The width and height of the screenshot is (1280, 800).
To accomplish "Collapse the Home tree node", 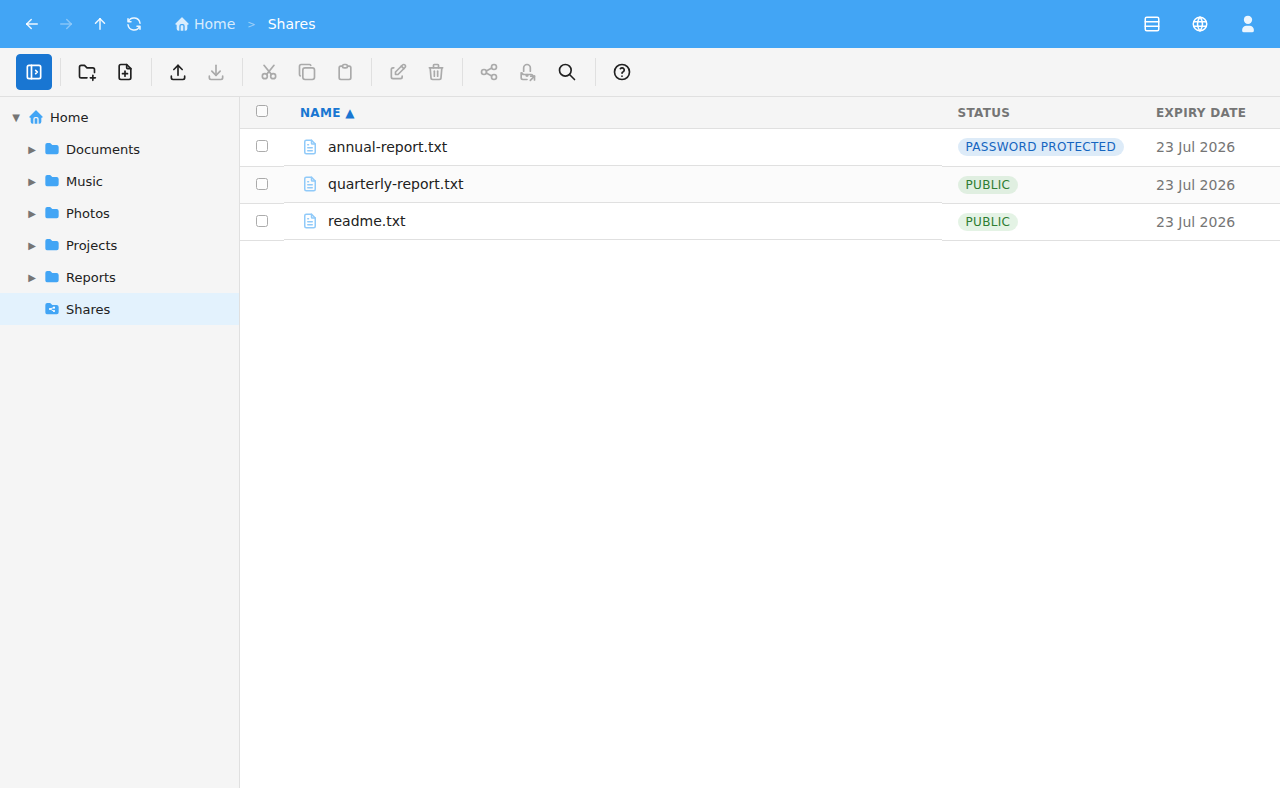I will coord(16,118).
